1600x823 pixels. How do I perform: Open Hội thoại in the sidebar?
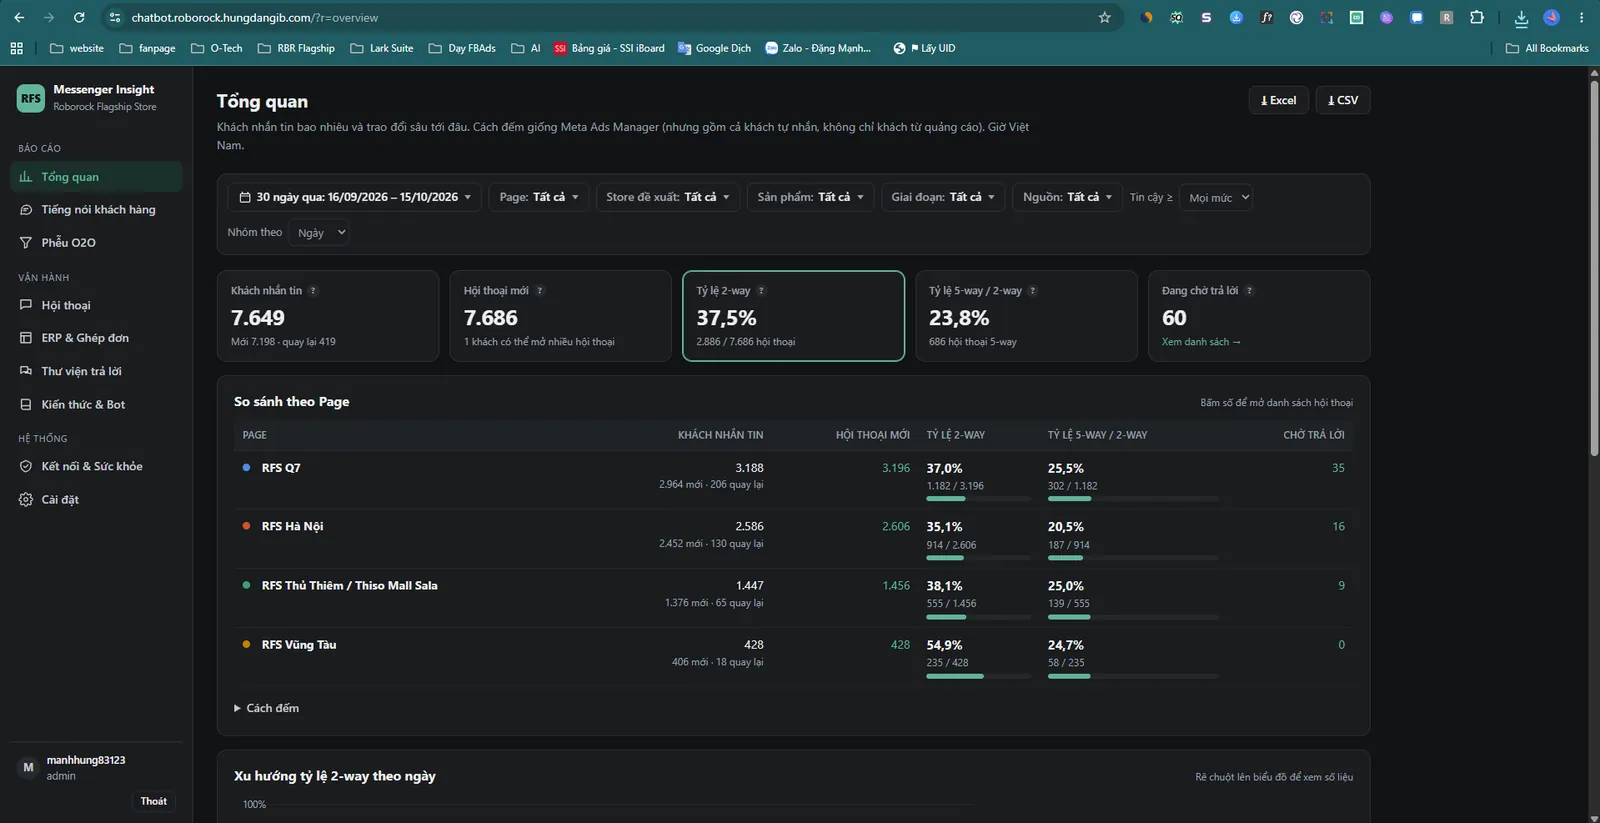click(96, 306)
